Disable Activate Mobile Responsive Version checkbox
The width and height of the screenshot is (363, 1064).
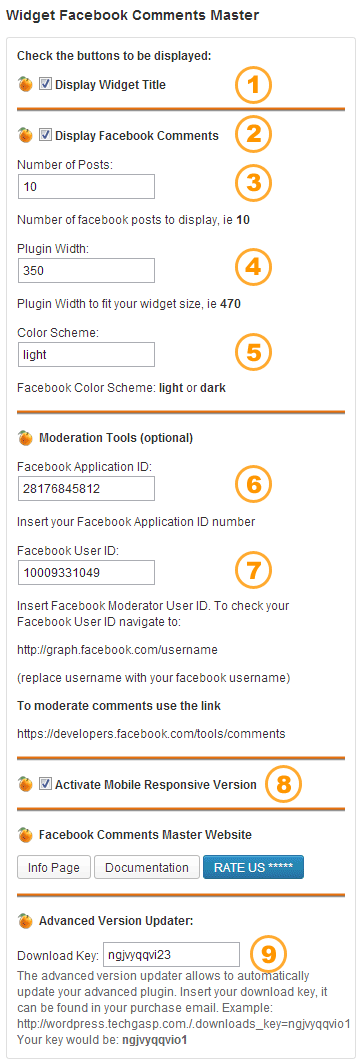[x=45, y=784]
